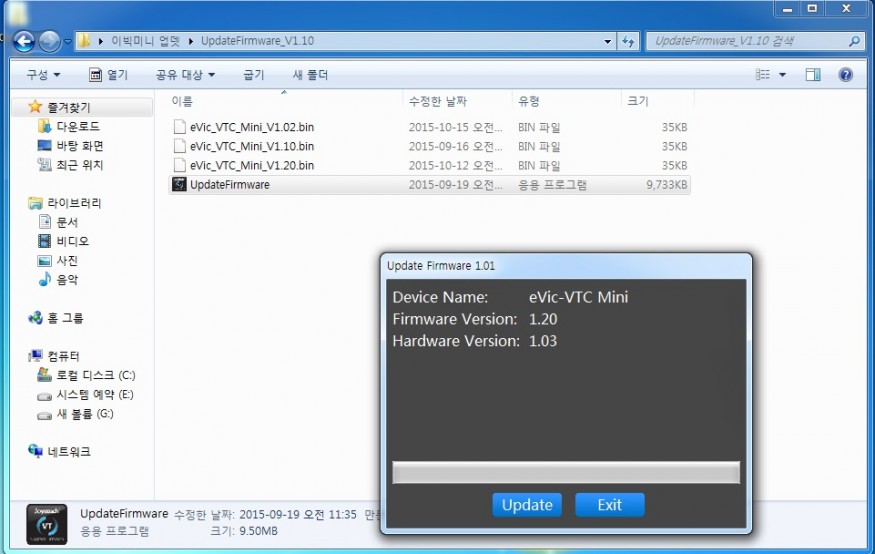The image size is (875, 554).
Task: Select the UpdateFirmware application row
Action: click(x=429, y=185)
